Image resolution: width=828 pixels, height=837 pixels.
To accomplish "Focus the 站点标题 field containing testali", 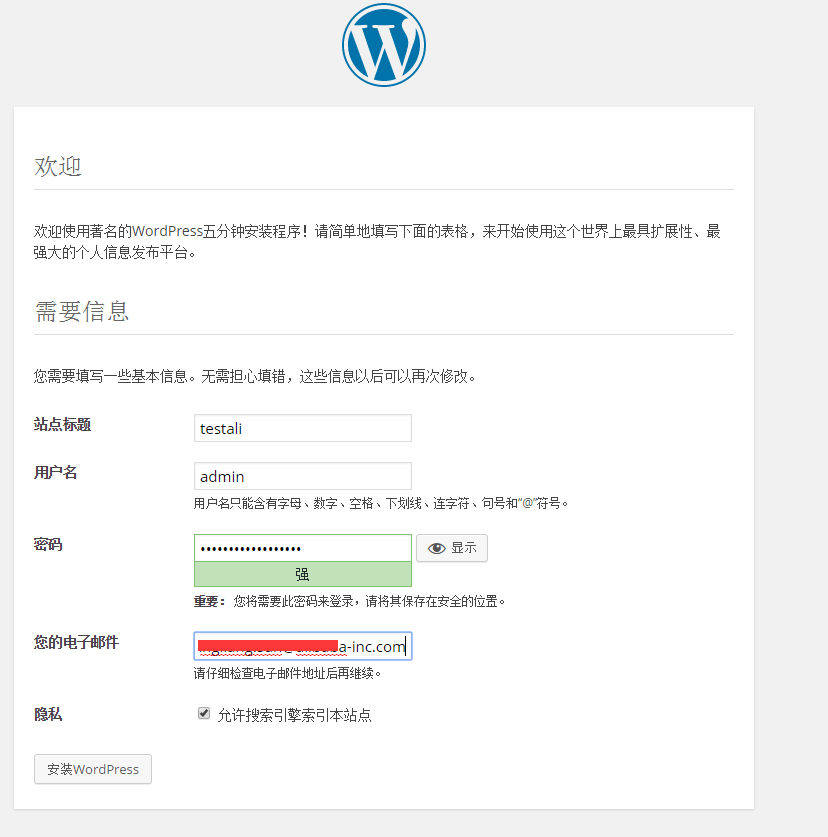I will click(x=302, y=428).
